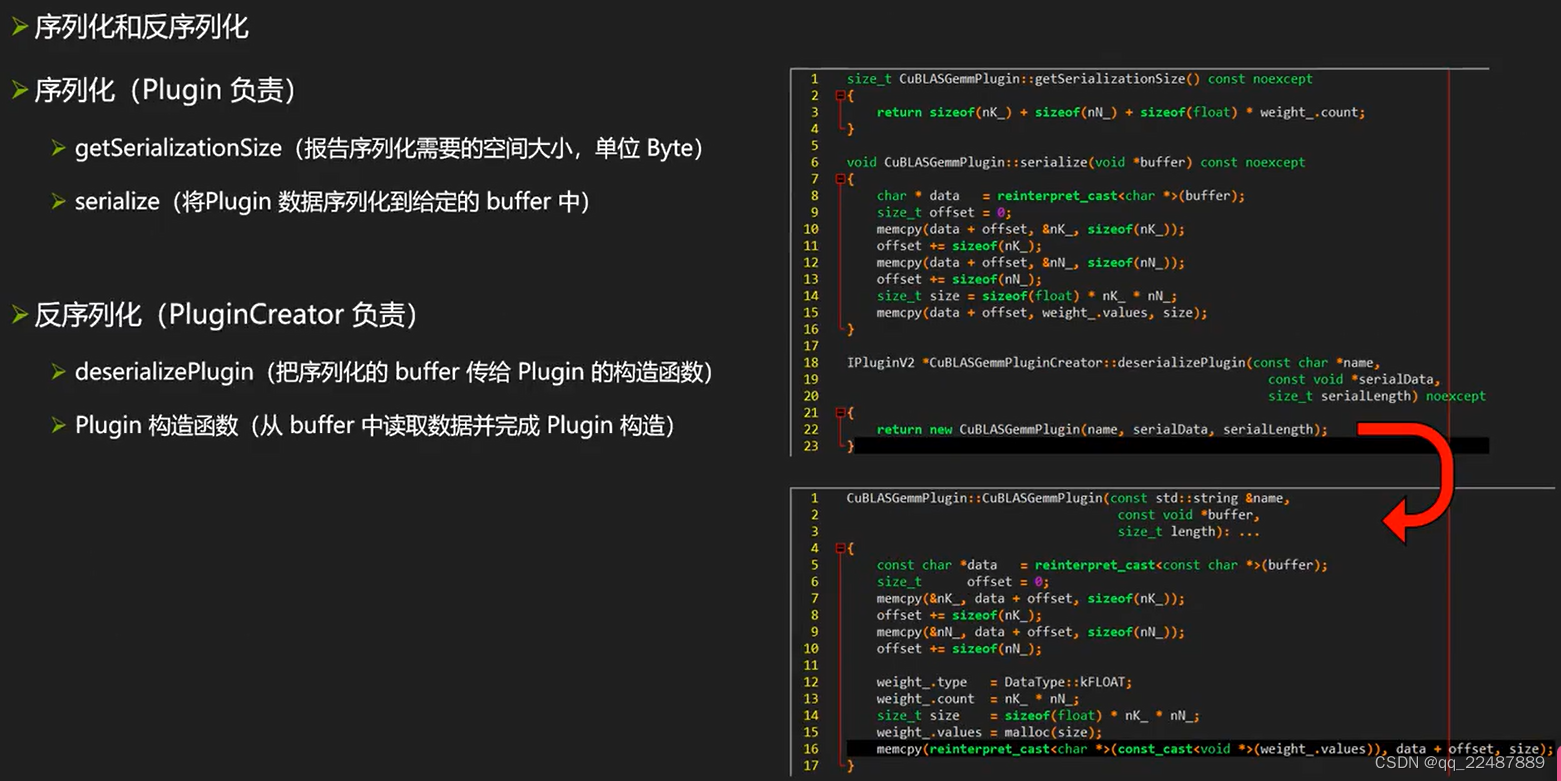Image resolution: width=1561 pixels, height=781 pixels.
Task: Click memcpy(&nK_, data + offset, sizeof(nK_)) line
Action: (1031, 598)
